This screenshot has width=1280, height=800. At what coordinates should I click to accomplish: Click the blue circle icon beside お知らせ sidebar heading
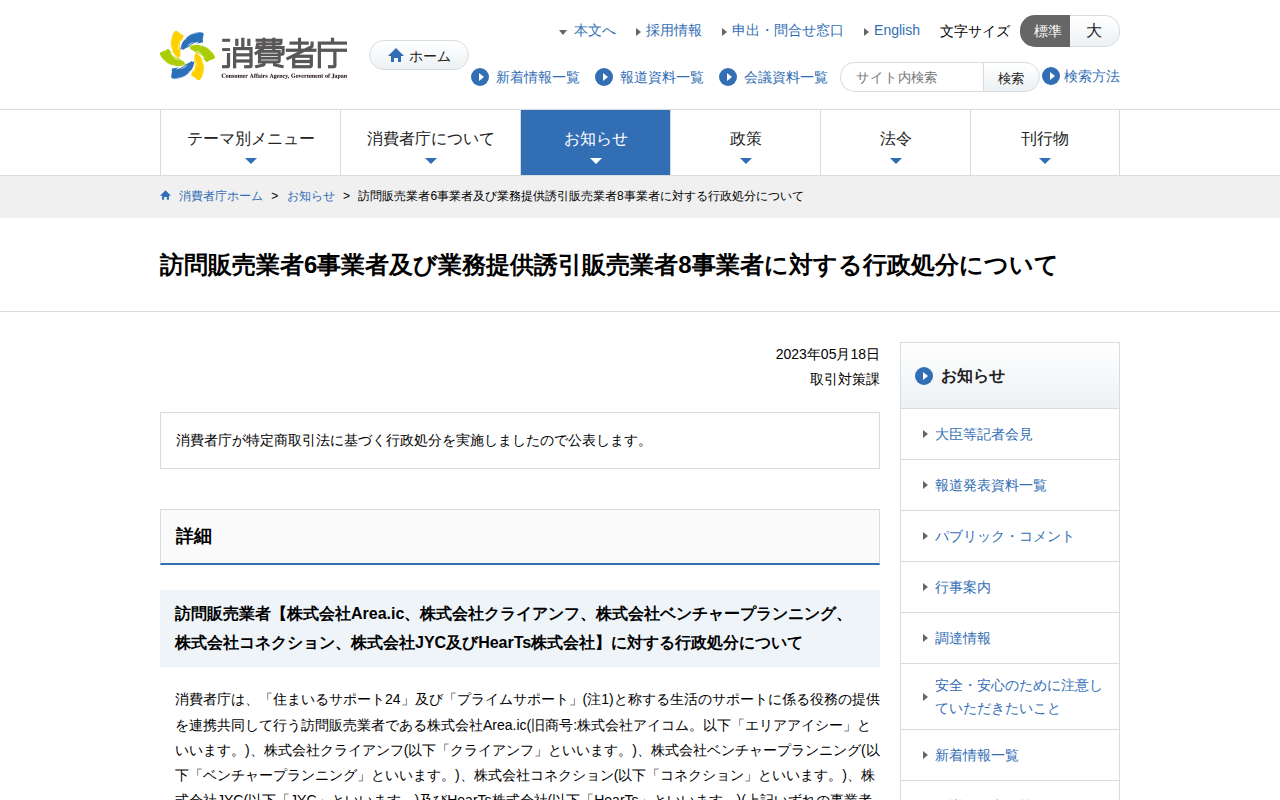pos(924,376)
